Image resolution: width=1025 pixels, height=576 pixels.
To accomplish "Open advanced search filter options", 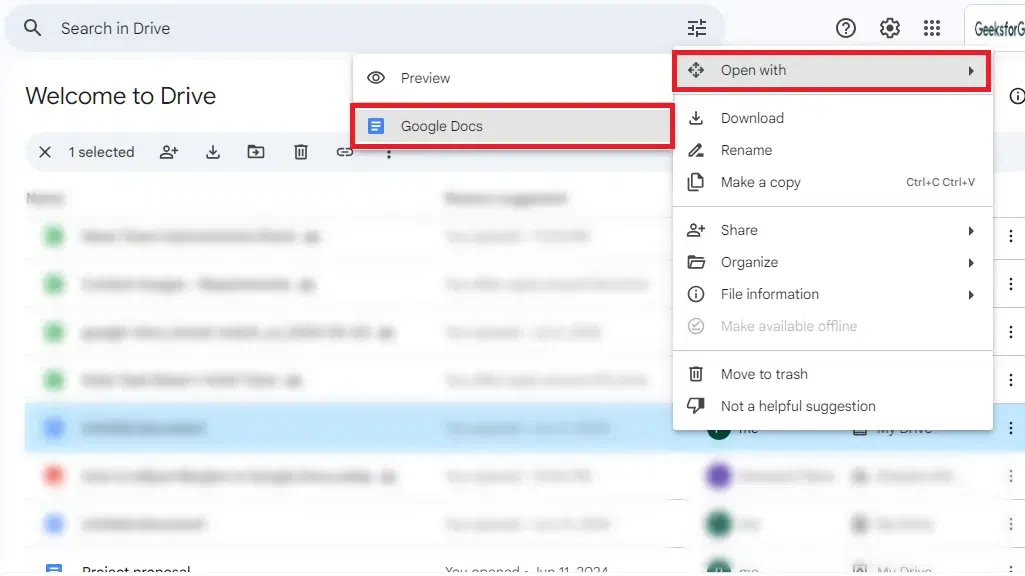I will pyautogui.click(x=697, y=28).
